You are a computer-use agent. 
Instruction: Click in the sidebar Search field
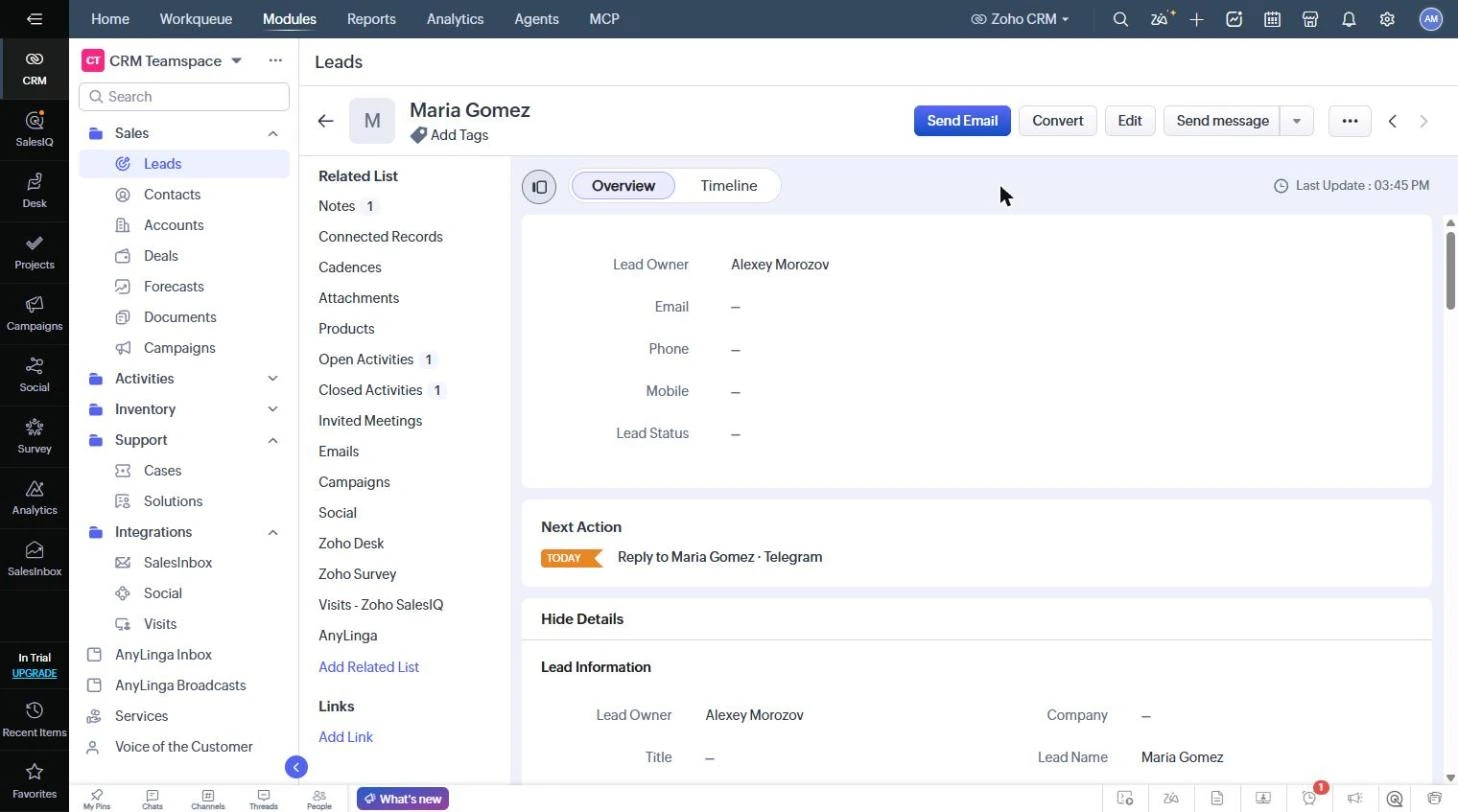pyautogui.click(x=184, y=97)
